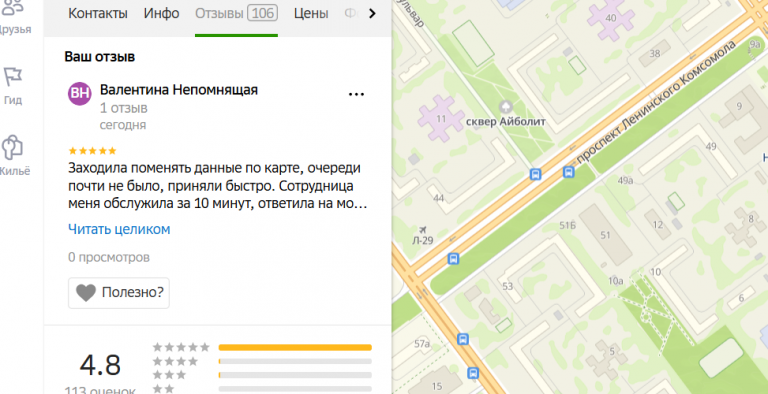768x394 pixels.
Task: Open the Контакты tab
Action: (x=97, y=13)
